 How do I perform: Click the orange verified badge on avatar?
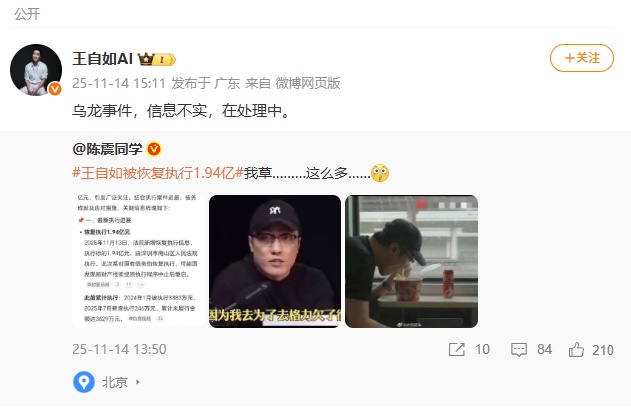coord(55,89)
